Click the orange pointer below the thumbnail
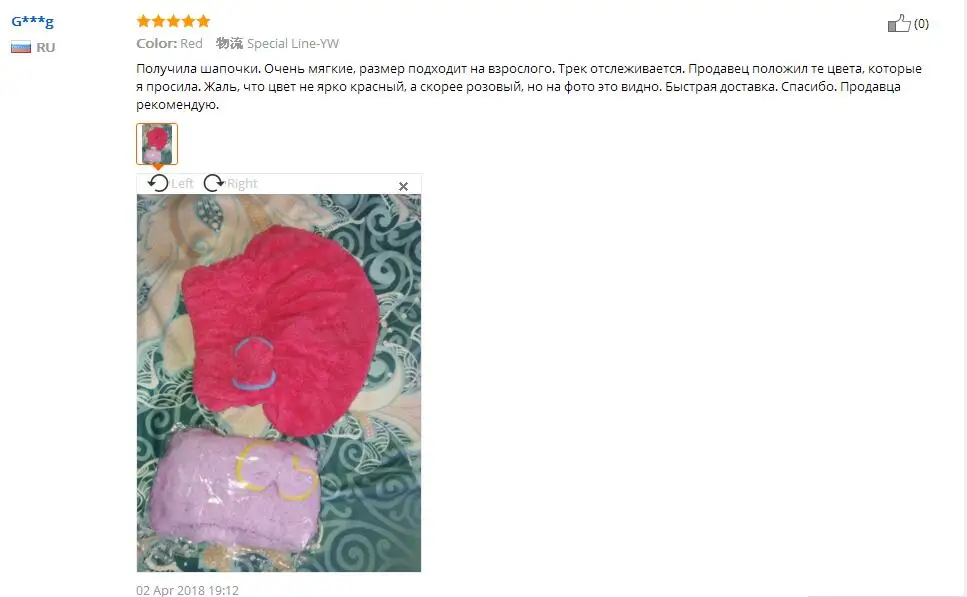Viewport: 967px width, 597px height. point(158,167)
